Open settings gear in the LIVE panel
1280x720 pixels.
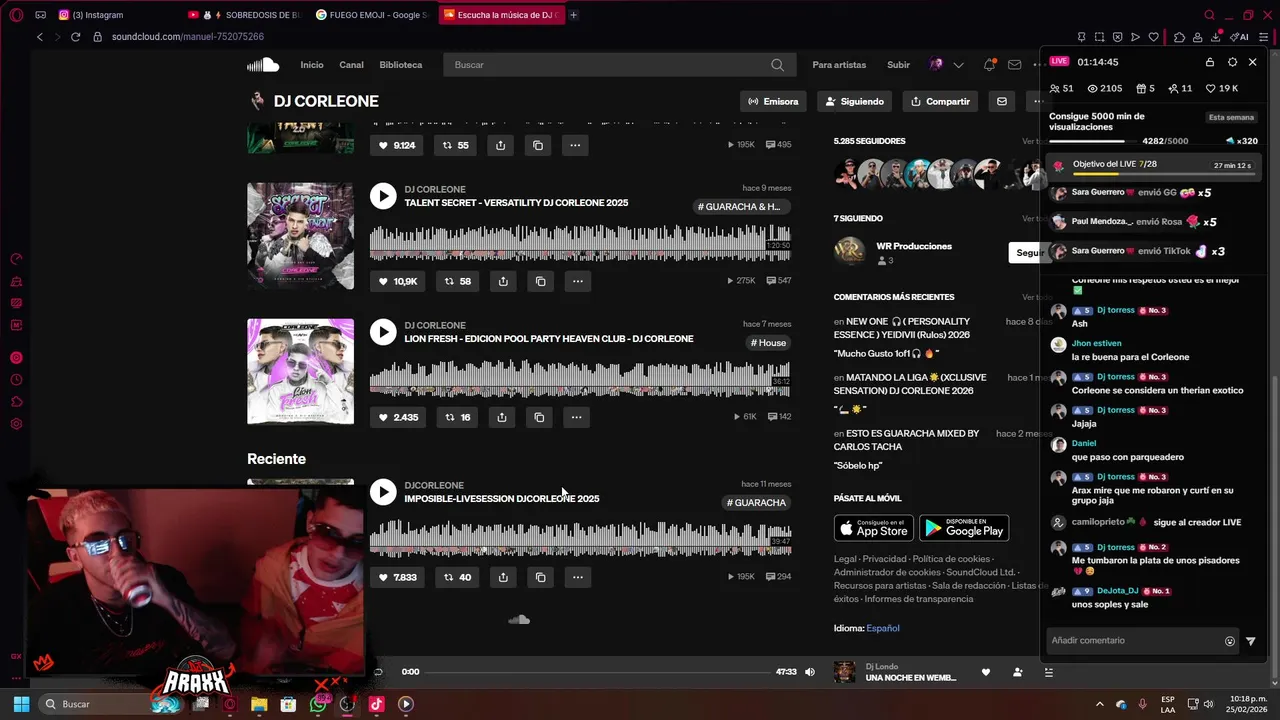(x=1232, y=62)
